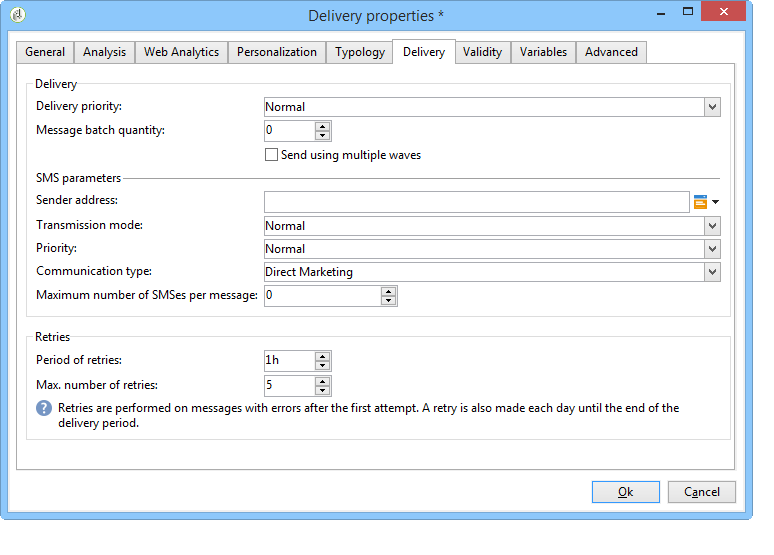
Task: Click the help question mark icon
Action: click(x=45, y=408)
